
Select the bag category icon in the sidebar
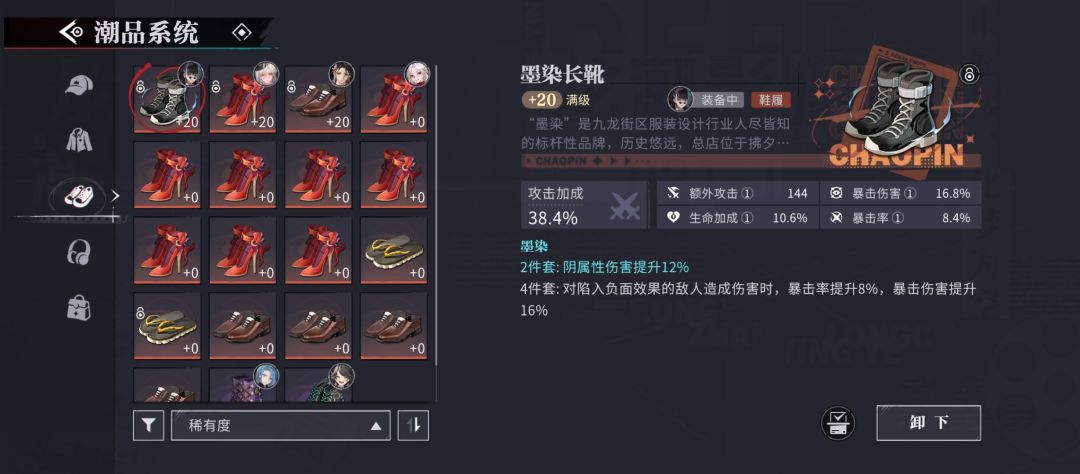79,307
